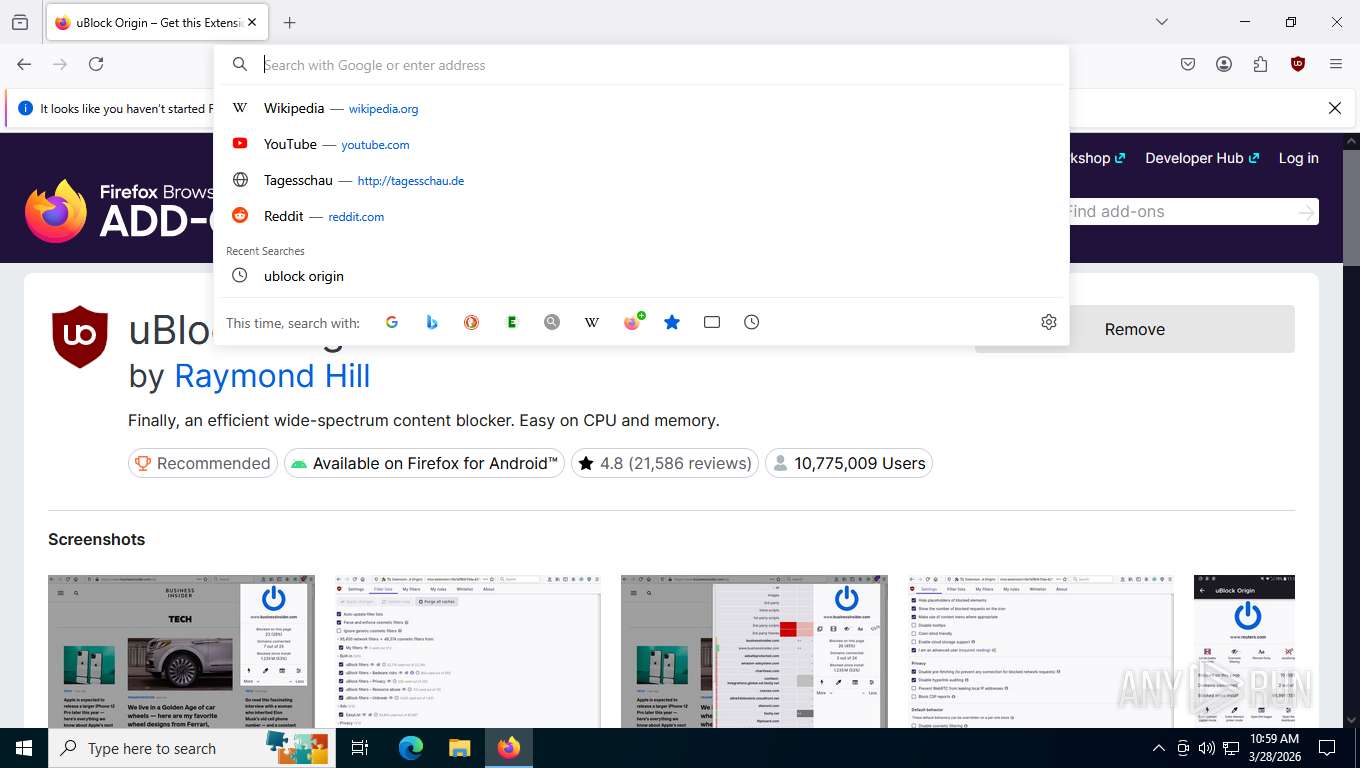Select uBlock Origin browser tab
The image size is (1360, 768).
157,22
